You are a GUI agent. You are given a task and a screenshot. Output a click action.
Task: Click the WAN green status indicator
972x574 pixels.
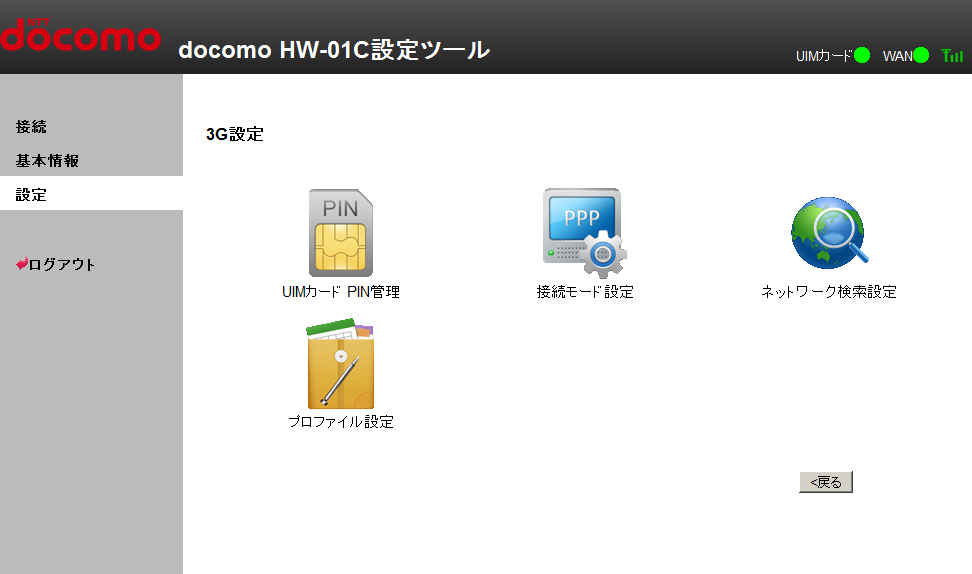click(x=921, y=56)
